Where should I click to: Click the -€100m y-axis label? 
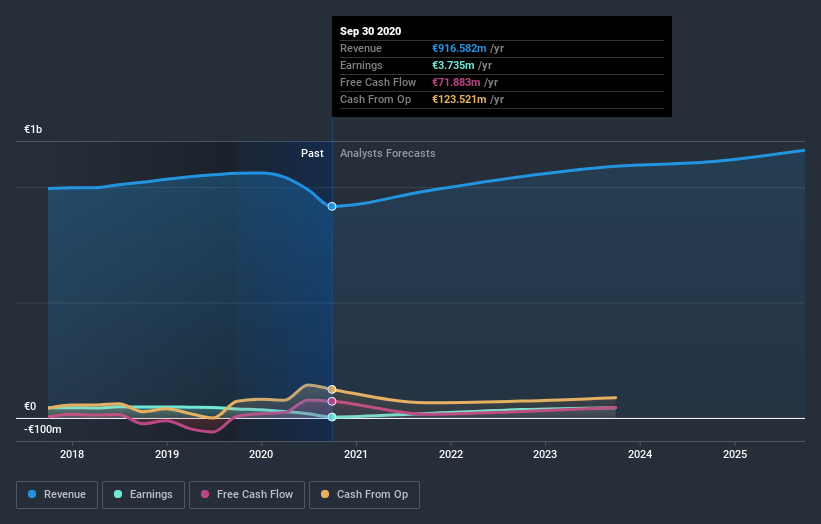pyautogui.click(x=42, y=429)
